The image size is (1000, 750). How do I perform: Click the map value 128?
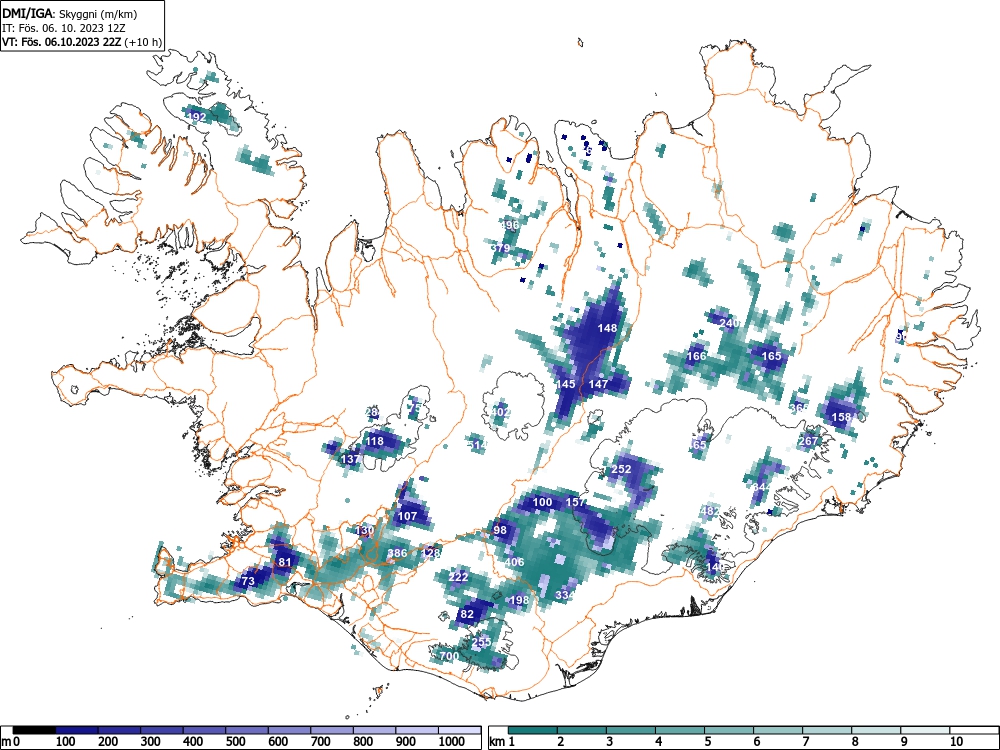click(x=432, y=553)
